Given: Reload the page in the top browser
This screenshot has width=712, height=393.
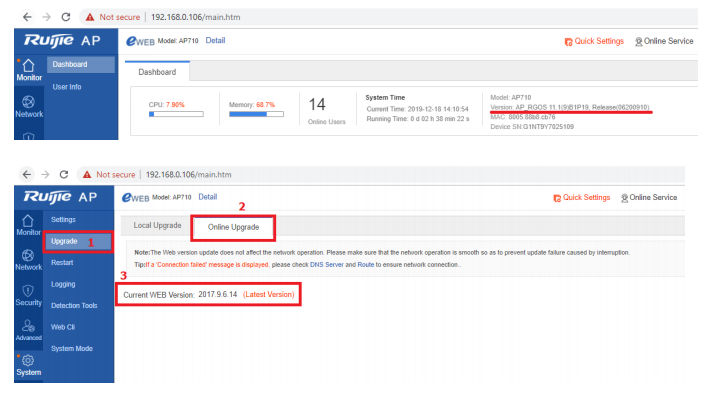Looking at the screenshot, I should tap(66, 17).
